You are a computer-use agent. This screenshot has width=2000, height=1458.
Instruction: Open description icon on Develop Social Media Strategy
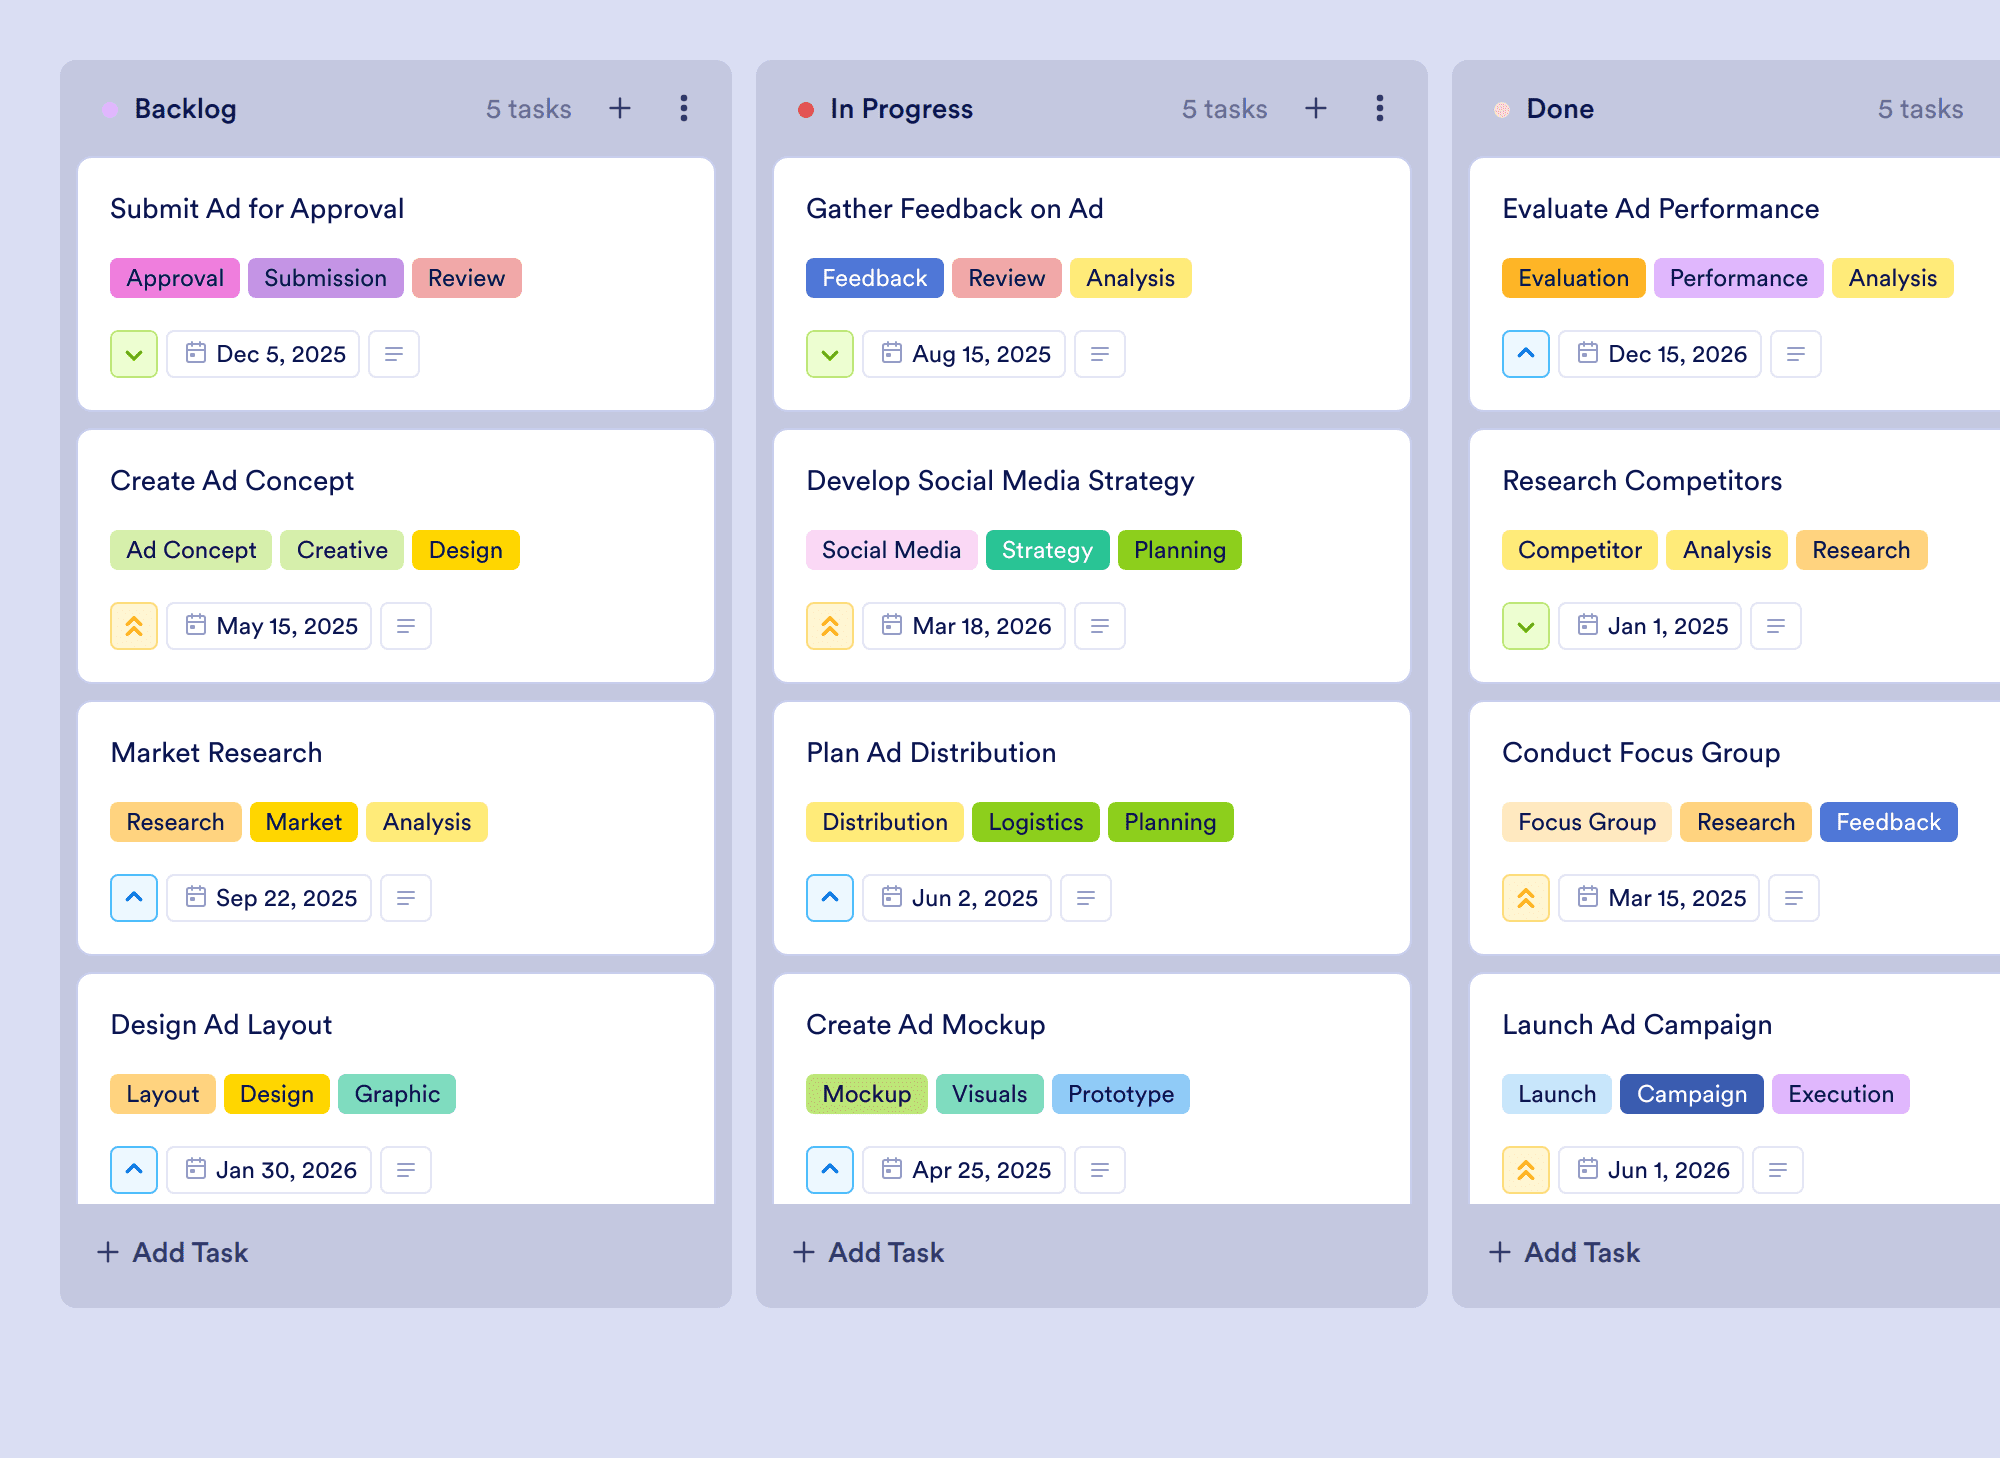(x=1100, y=626)
